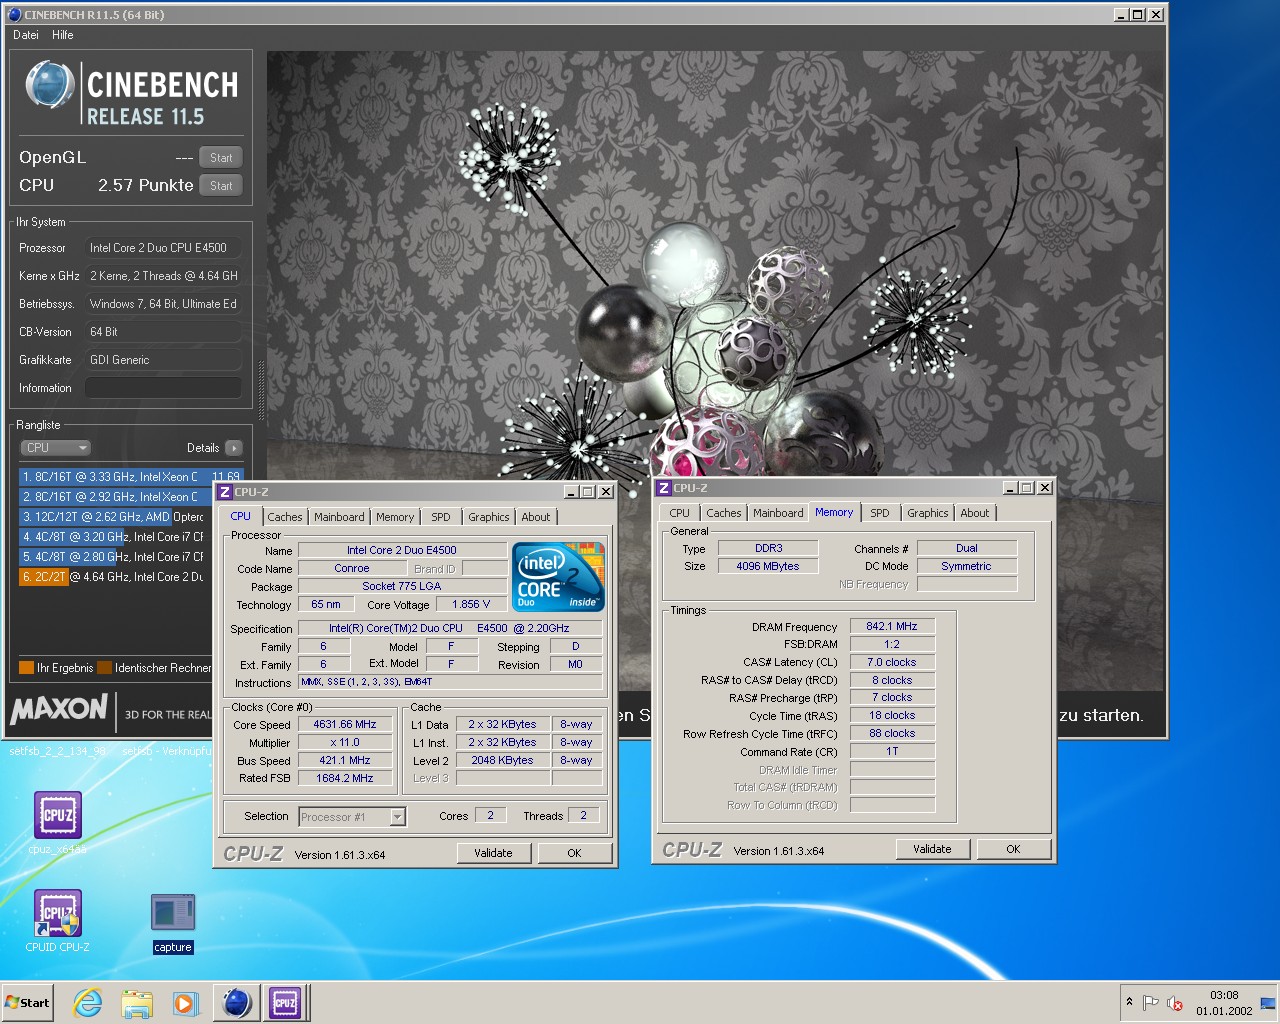
Task: Click the Level 2 cache value 2048 KBytes
Action: pyautogui.click(x=503, y=761)
